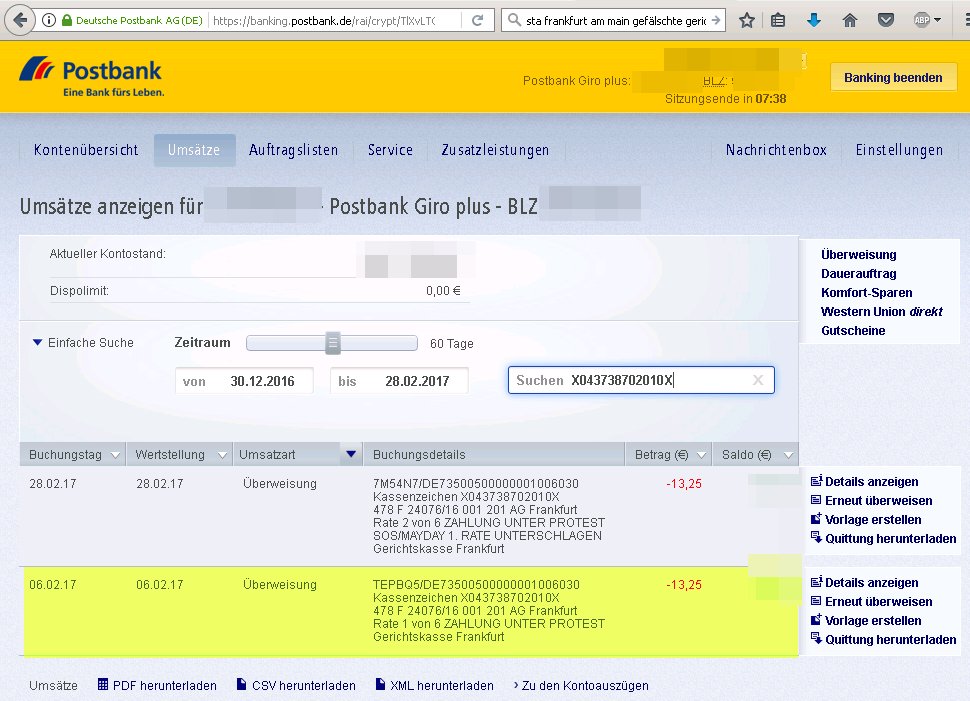Viewport: 970px width, 701px height.
Task: Click CSV herunterladen file icon
Action: tap(241, 684)
